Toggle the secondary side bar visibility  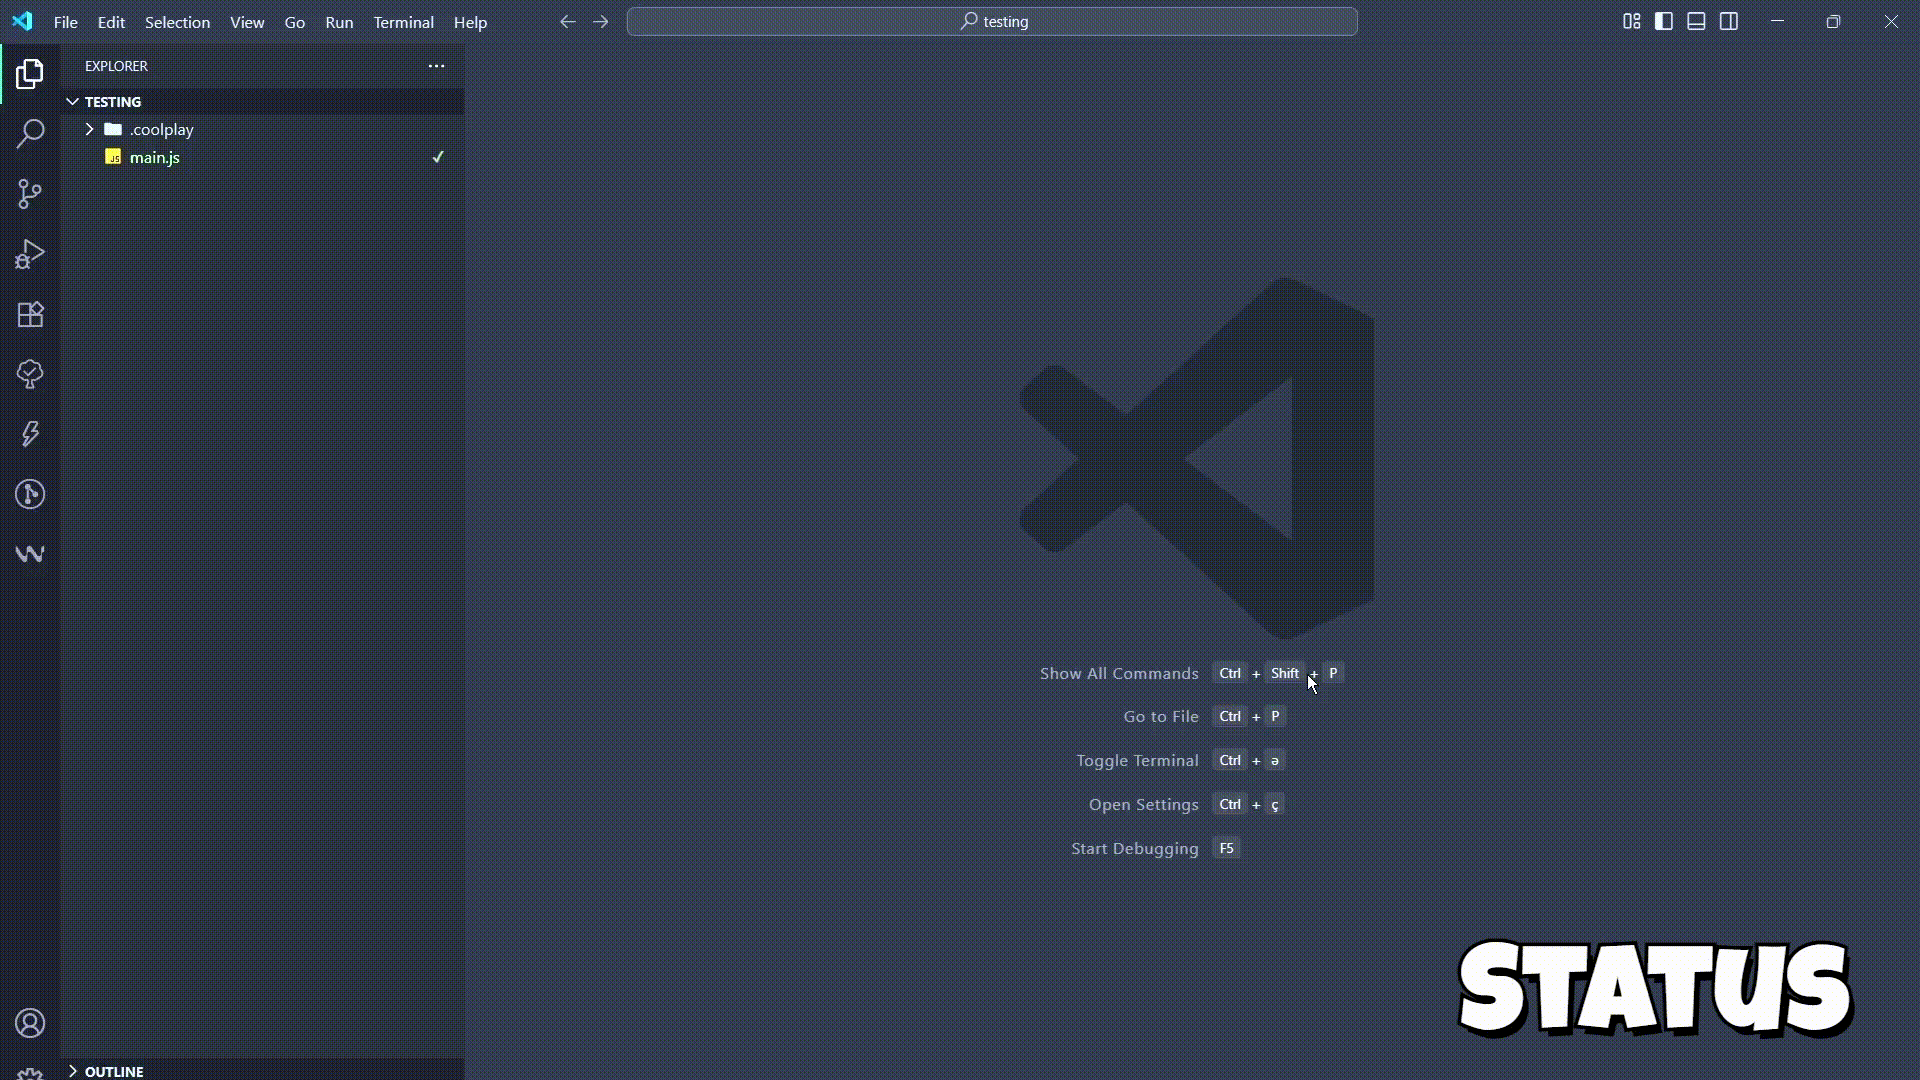coord(1728,21)
